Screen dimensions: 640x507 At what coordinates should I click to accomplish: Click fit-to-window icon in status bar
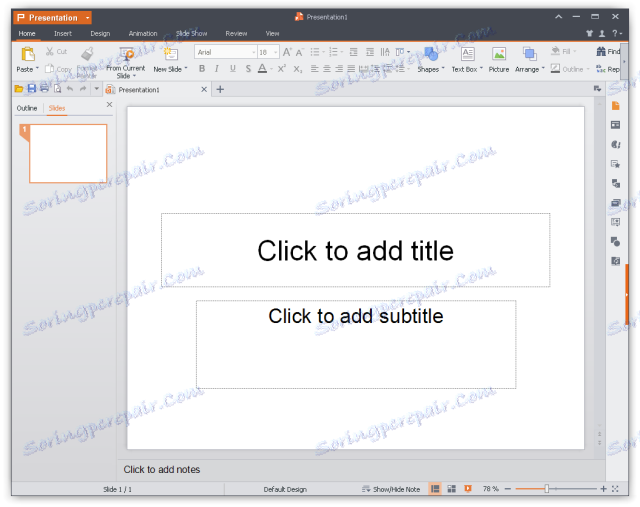coord(615,489)
